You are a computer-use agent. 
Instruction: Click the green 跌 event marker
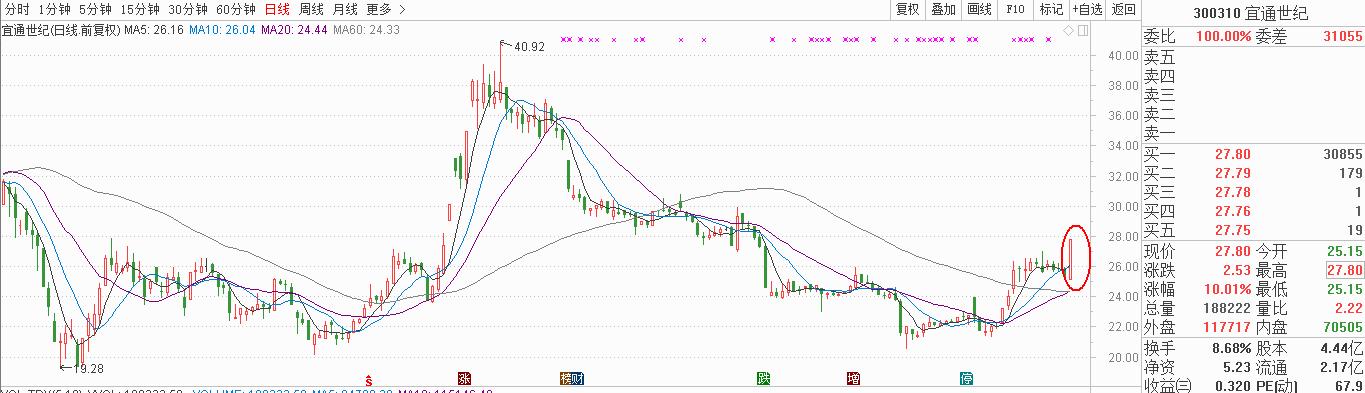[763, 378]
